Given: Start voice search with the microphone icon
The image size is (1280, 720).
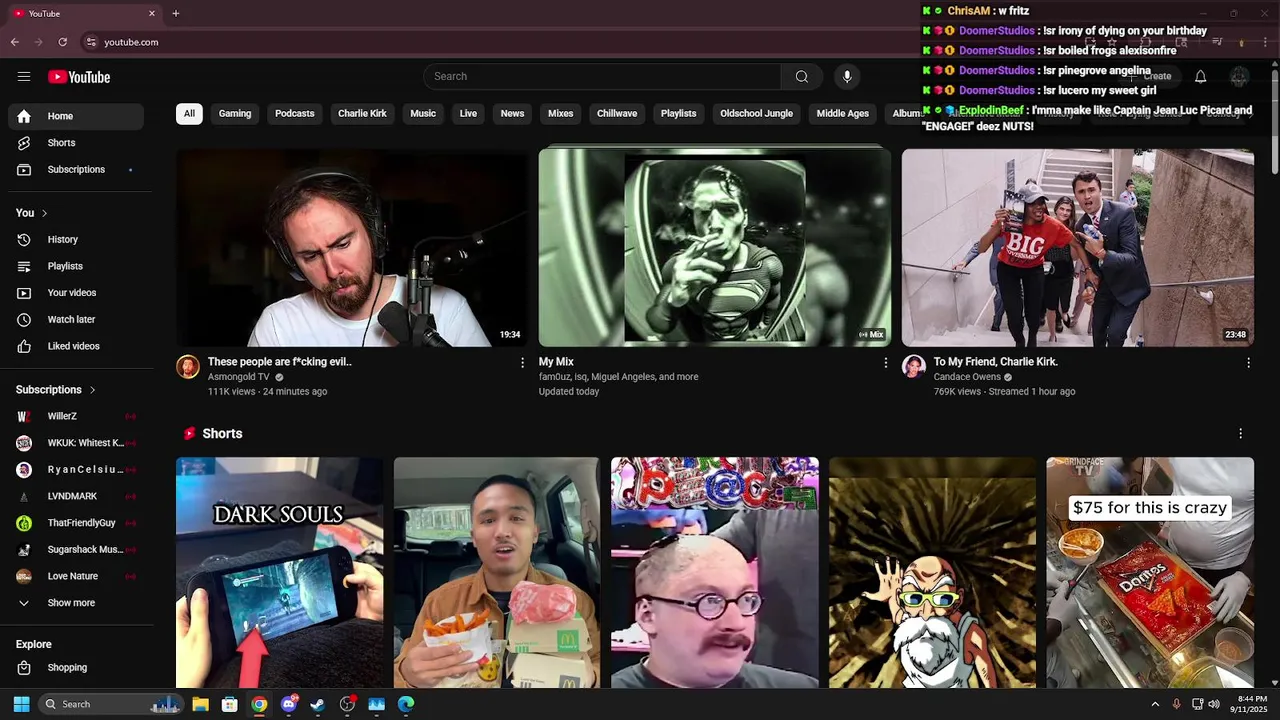Looking at the screenshot, I should click(847, 77).
